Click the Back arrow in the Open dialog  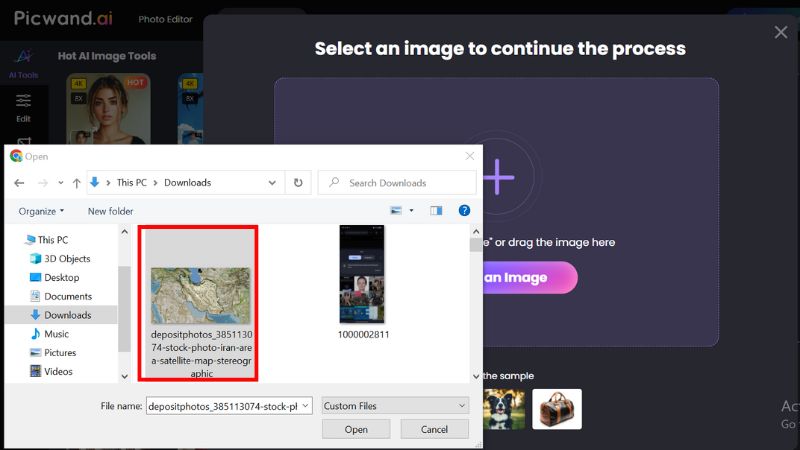[x=17, y=183]
